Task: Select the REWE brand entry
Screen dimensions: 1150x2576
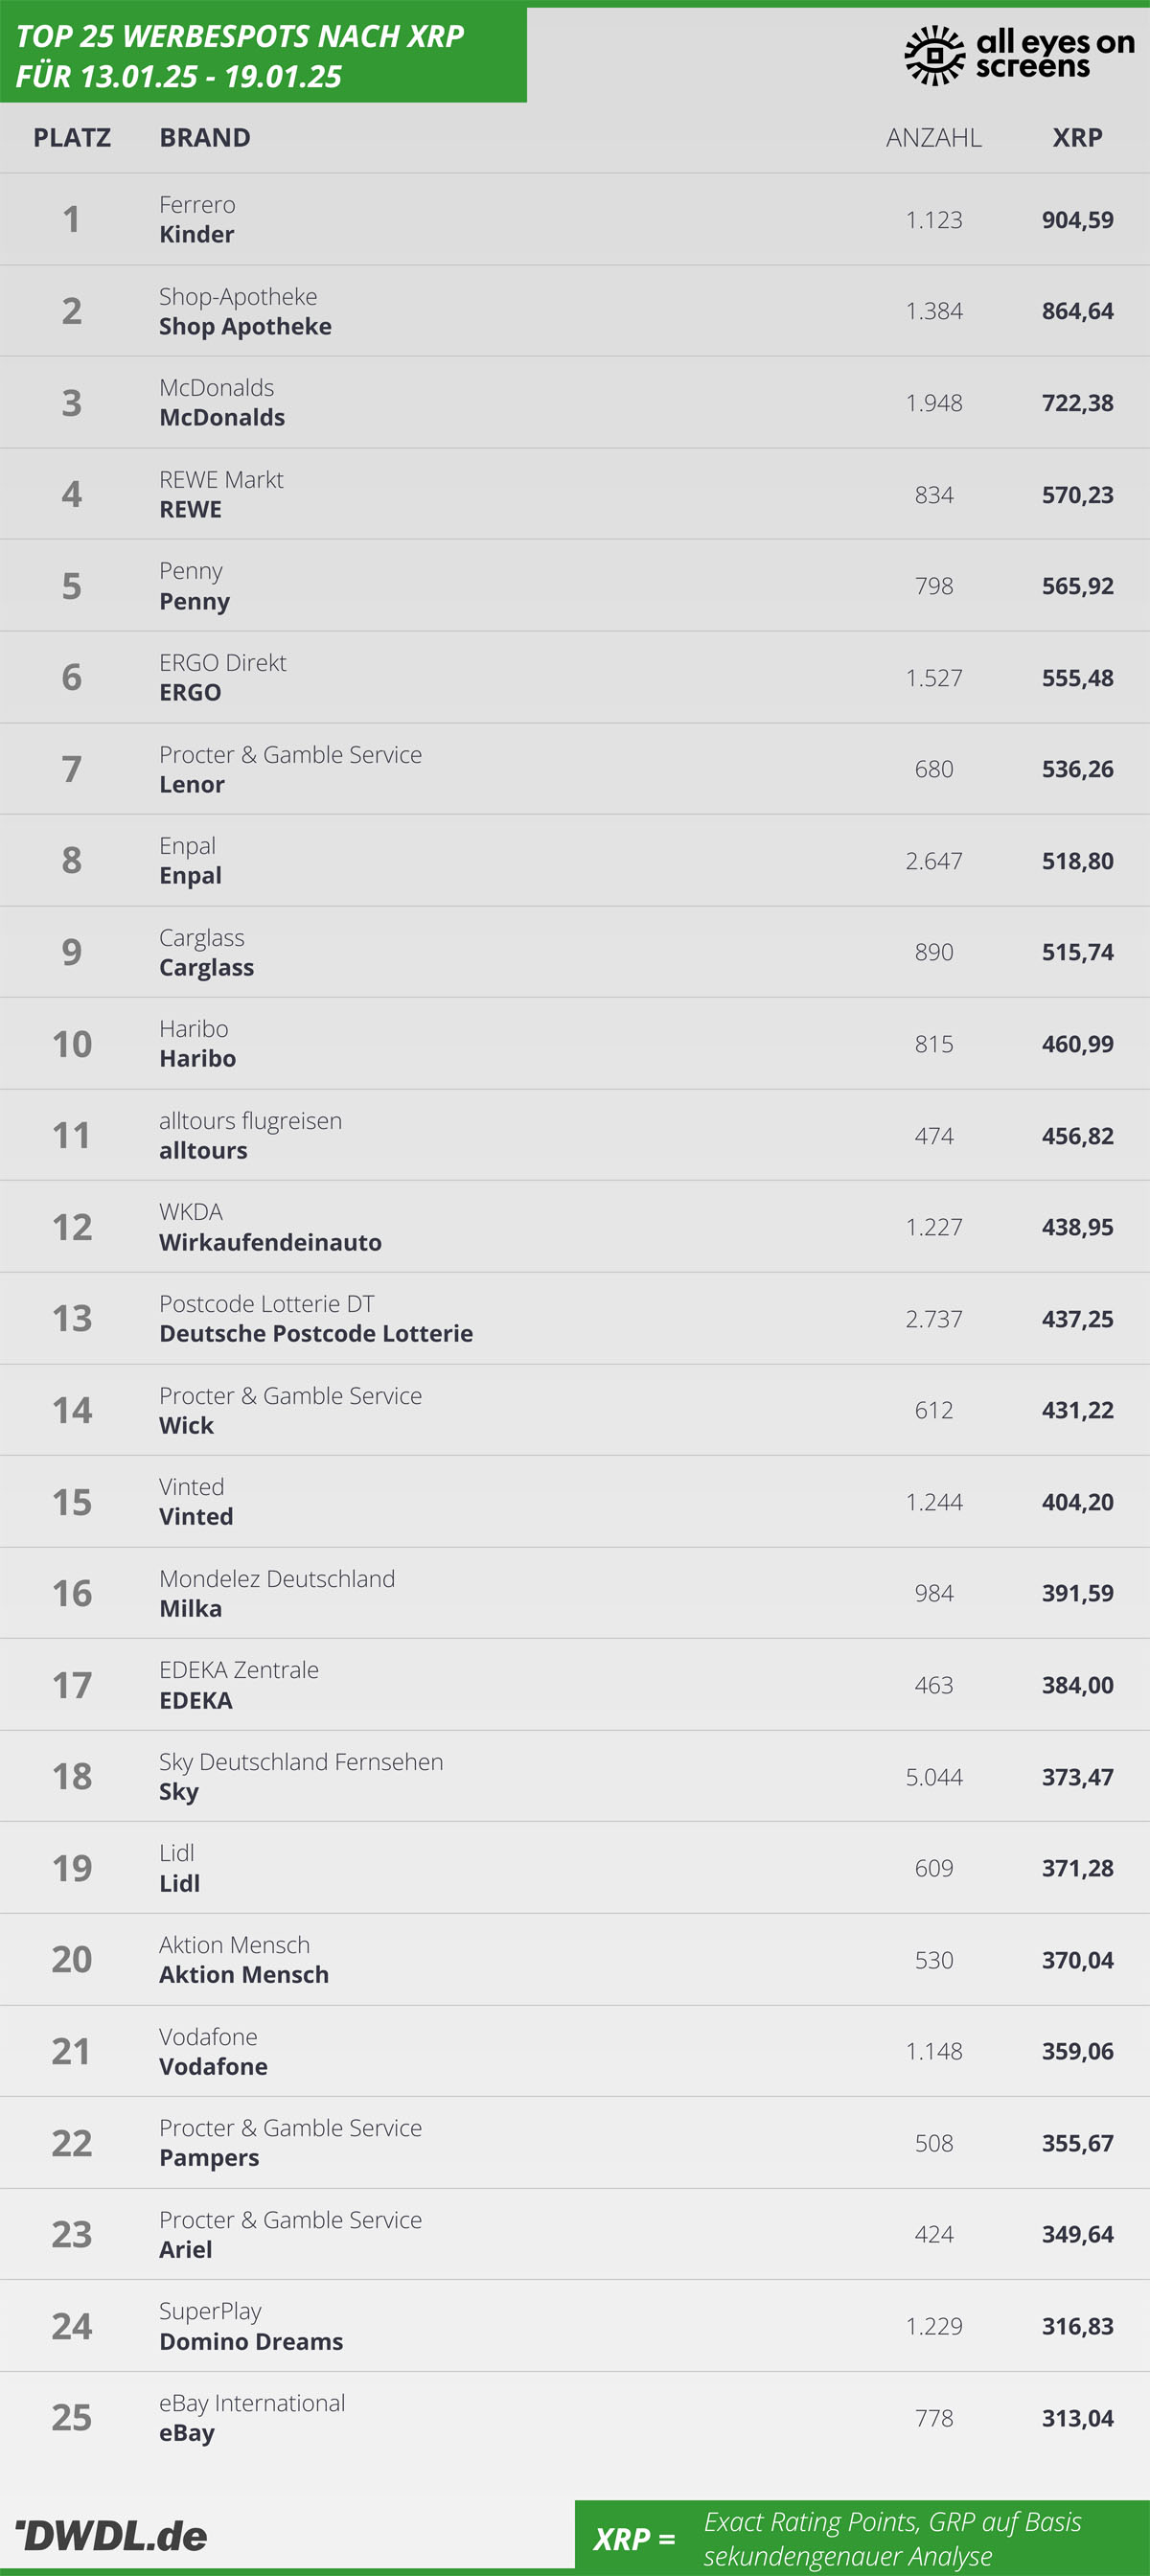Action: (x=221, y=494)
